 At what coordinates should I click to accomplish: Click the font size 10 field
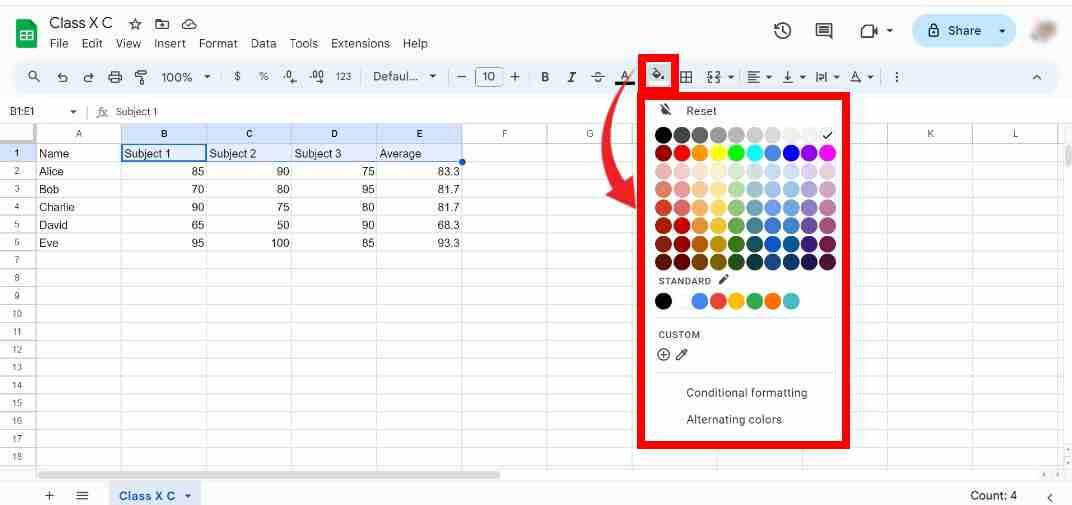(x=488, y=77)
